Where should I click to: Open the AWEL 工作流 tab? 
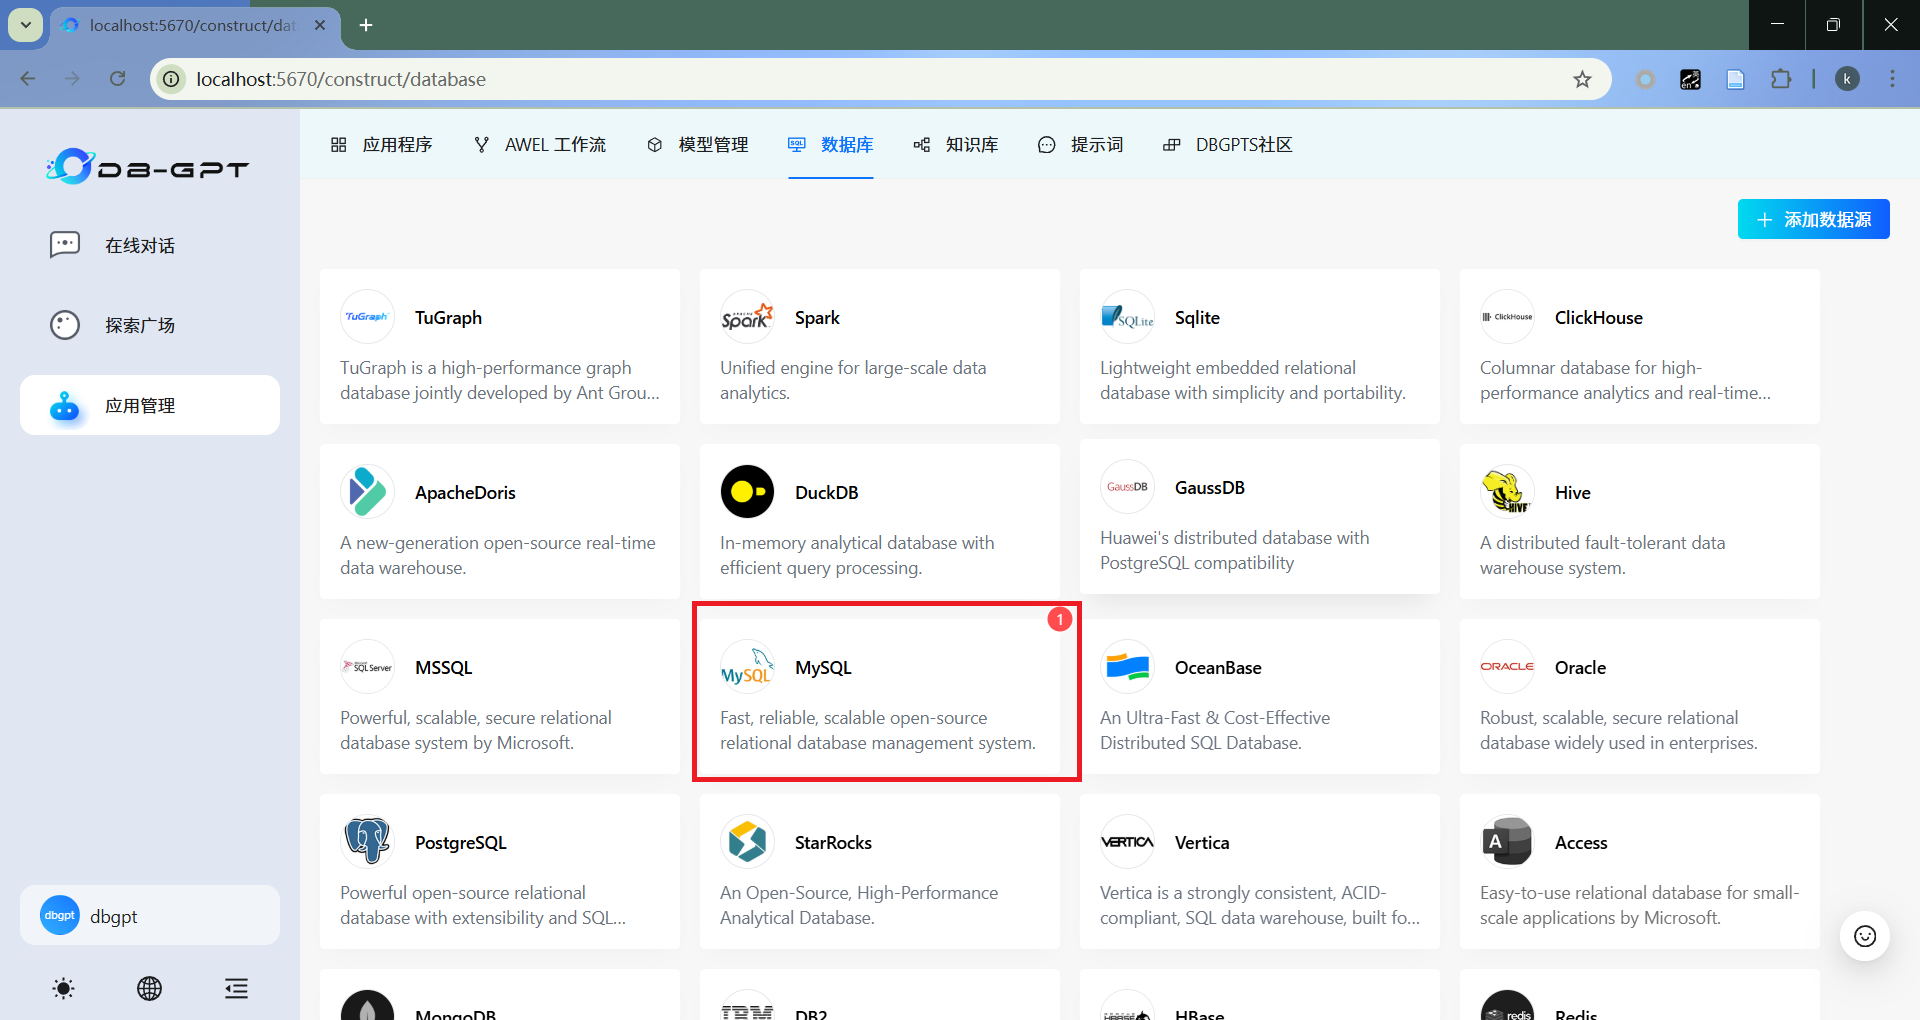[540, 145]
